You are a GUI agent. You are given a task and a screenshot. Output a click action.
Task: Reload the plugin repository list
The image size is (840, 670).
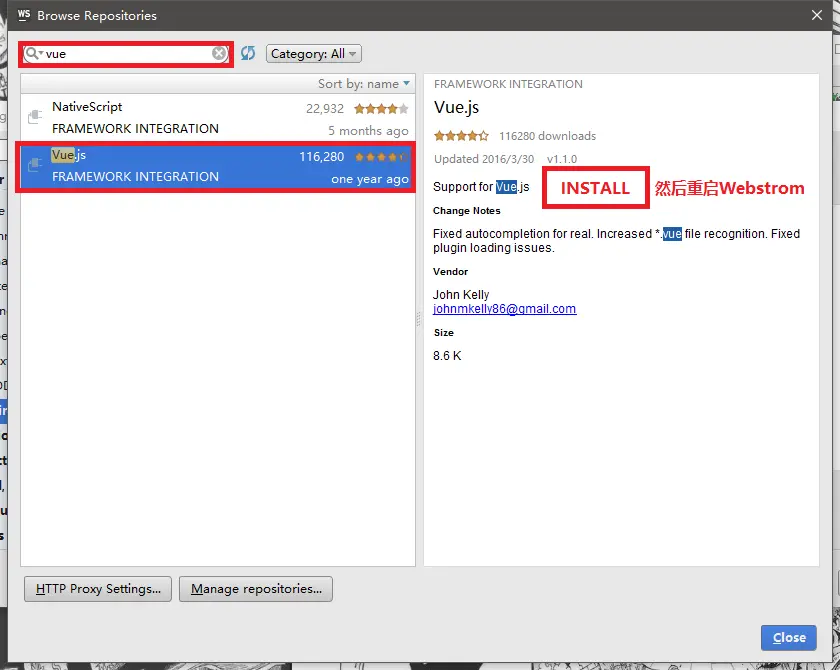point(248,53)
